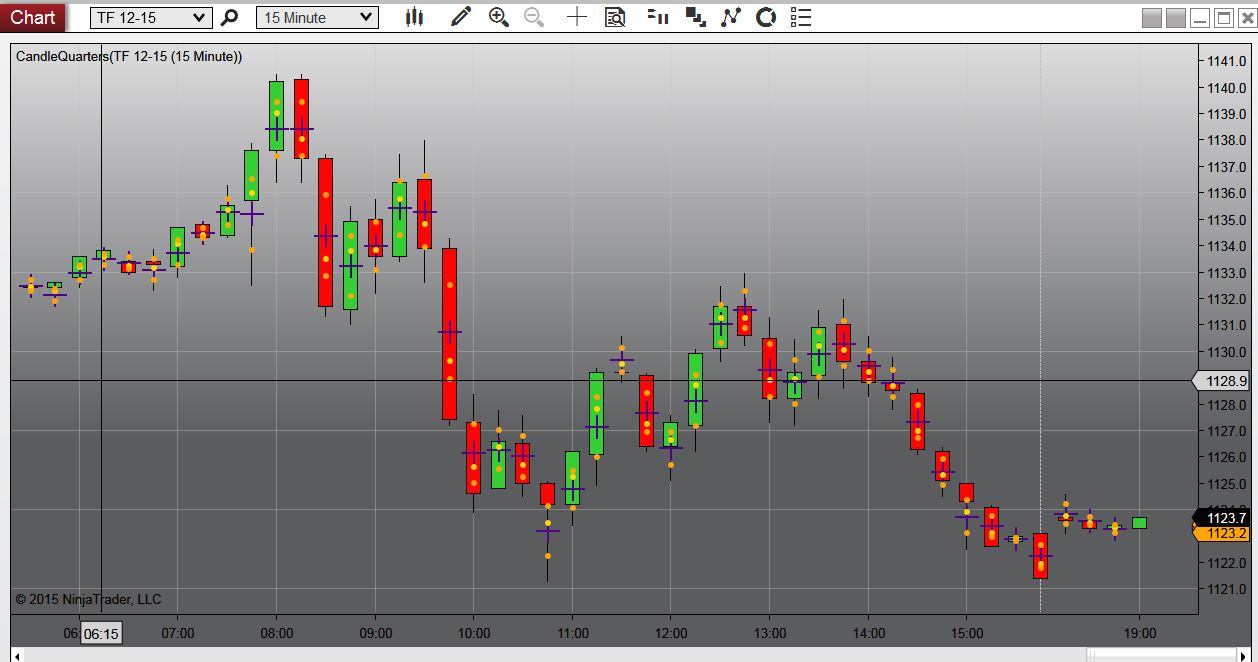
Task: Open the TF 12-15 instrument dropdown
Action: (150, 16)
